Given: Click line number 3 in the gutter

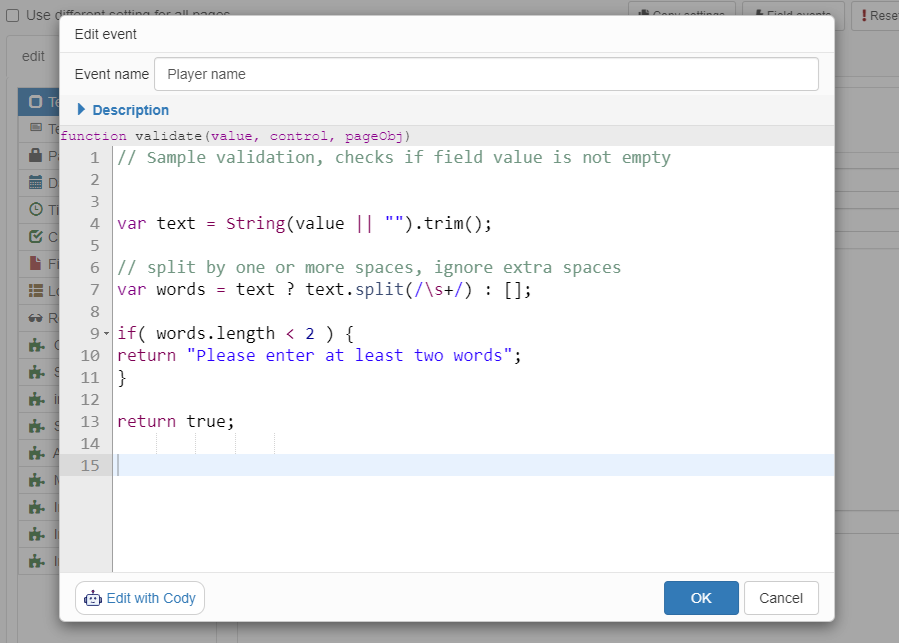Looking at the screenshot, I should coord(95,201).
